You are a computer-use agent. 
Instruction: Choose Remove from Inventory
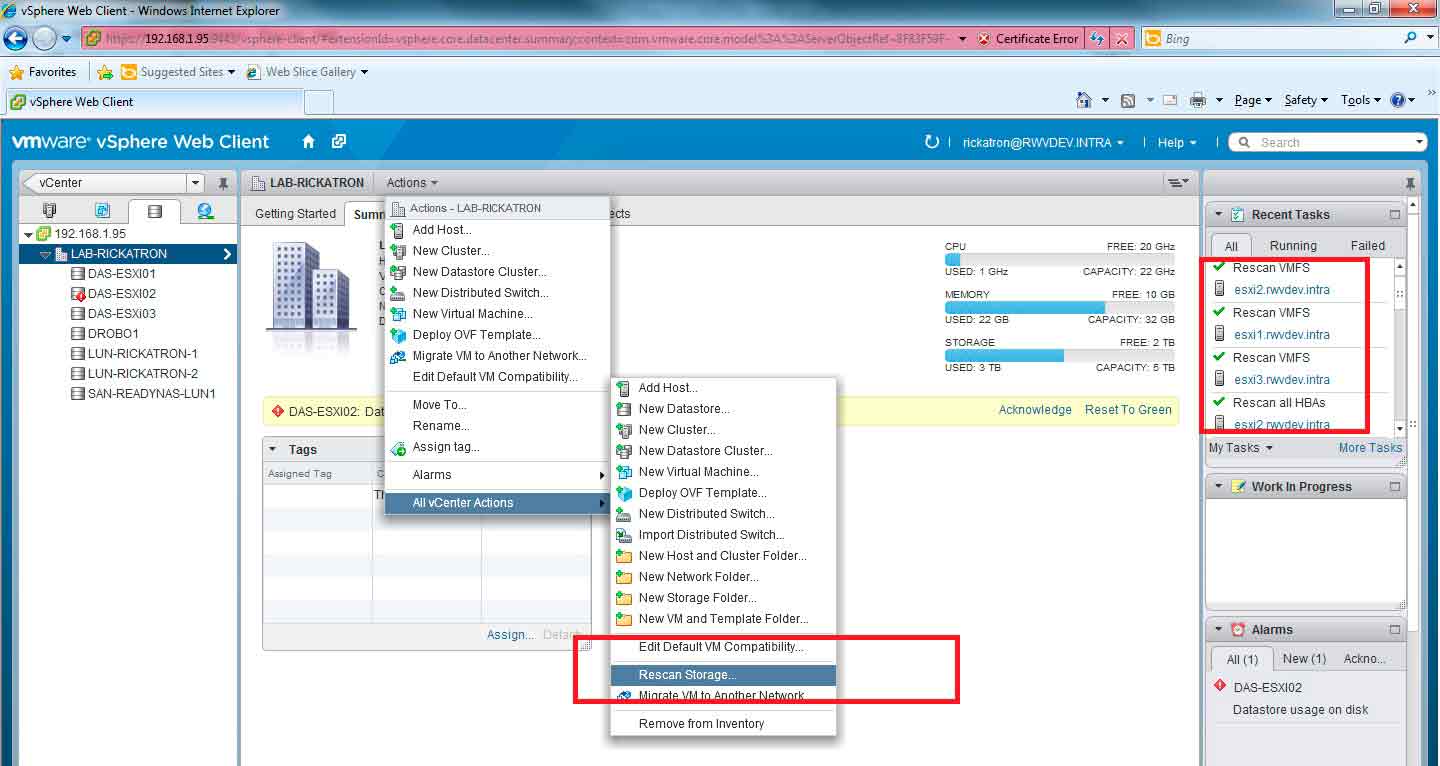click(x=722, y=724)
